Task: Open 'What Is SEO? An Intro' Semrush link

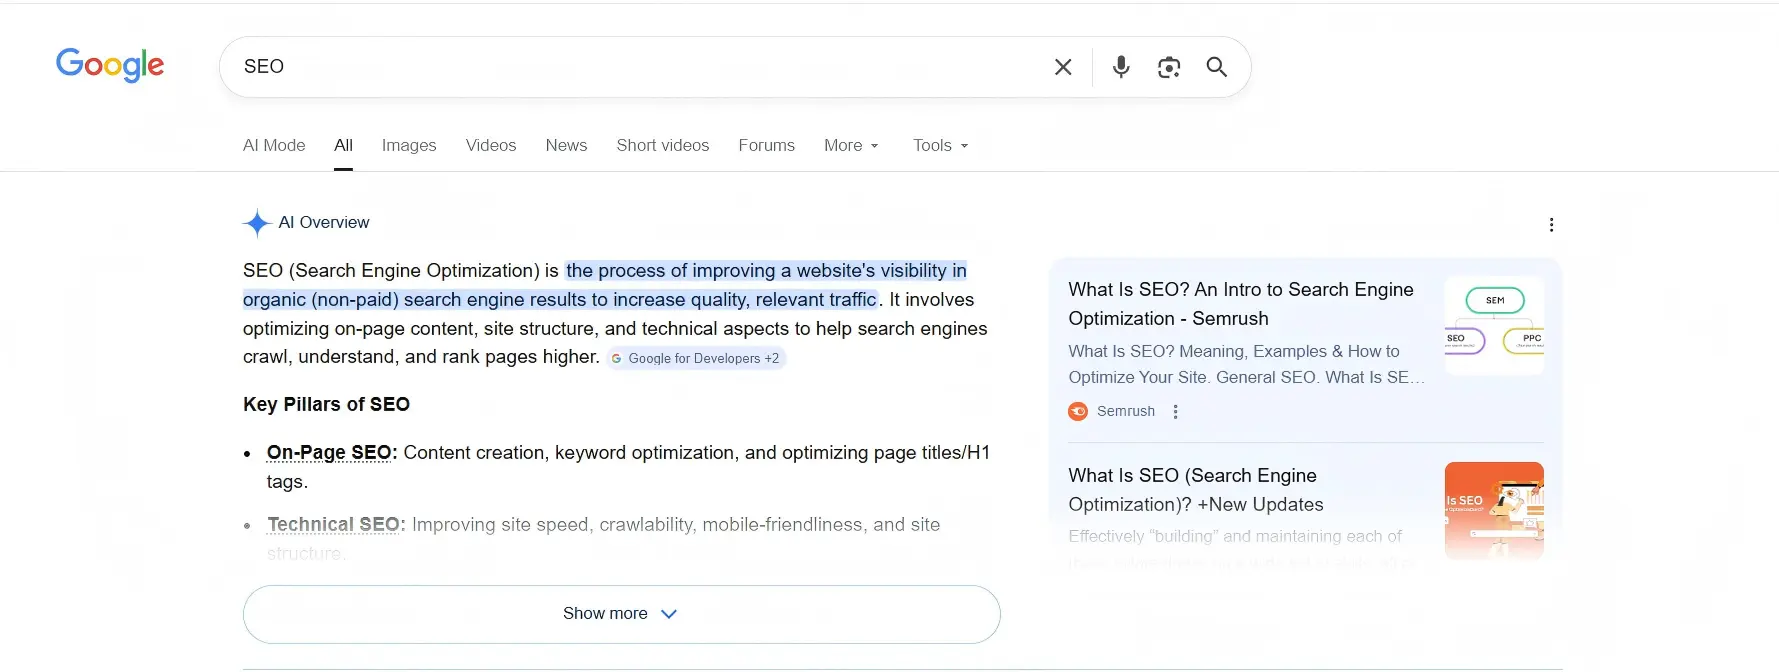Action: tap(1241, 304)
